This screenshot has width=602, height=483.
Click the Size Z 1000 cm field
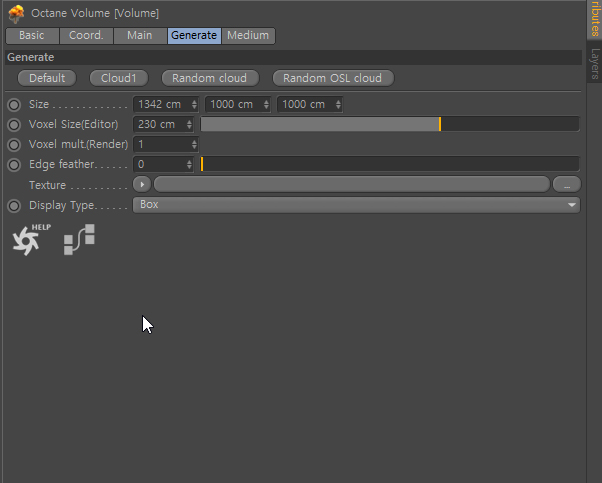309,104
